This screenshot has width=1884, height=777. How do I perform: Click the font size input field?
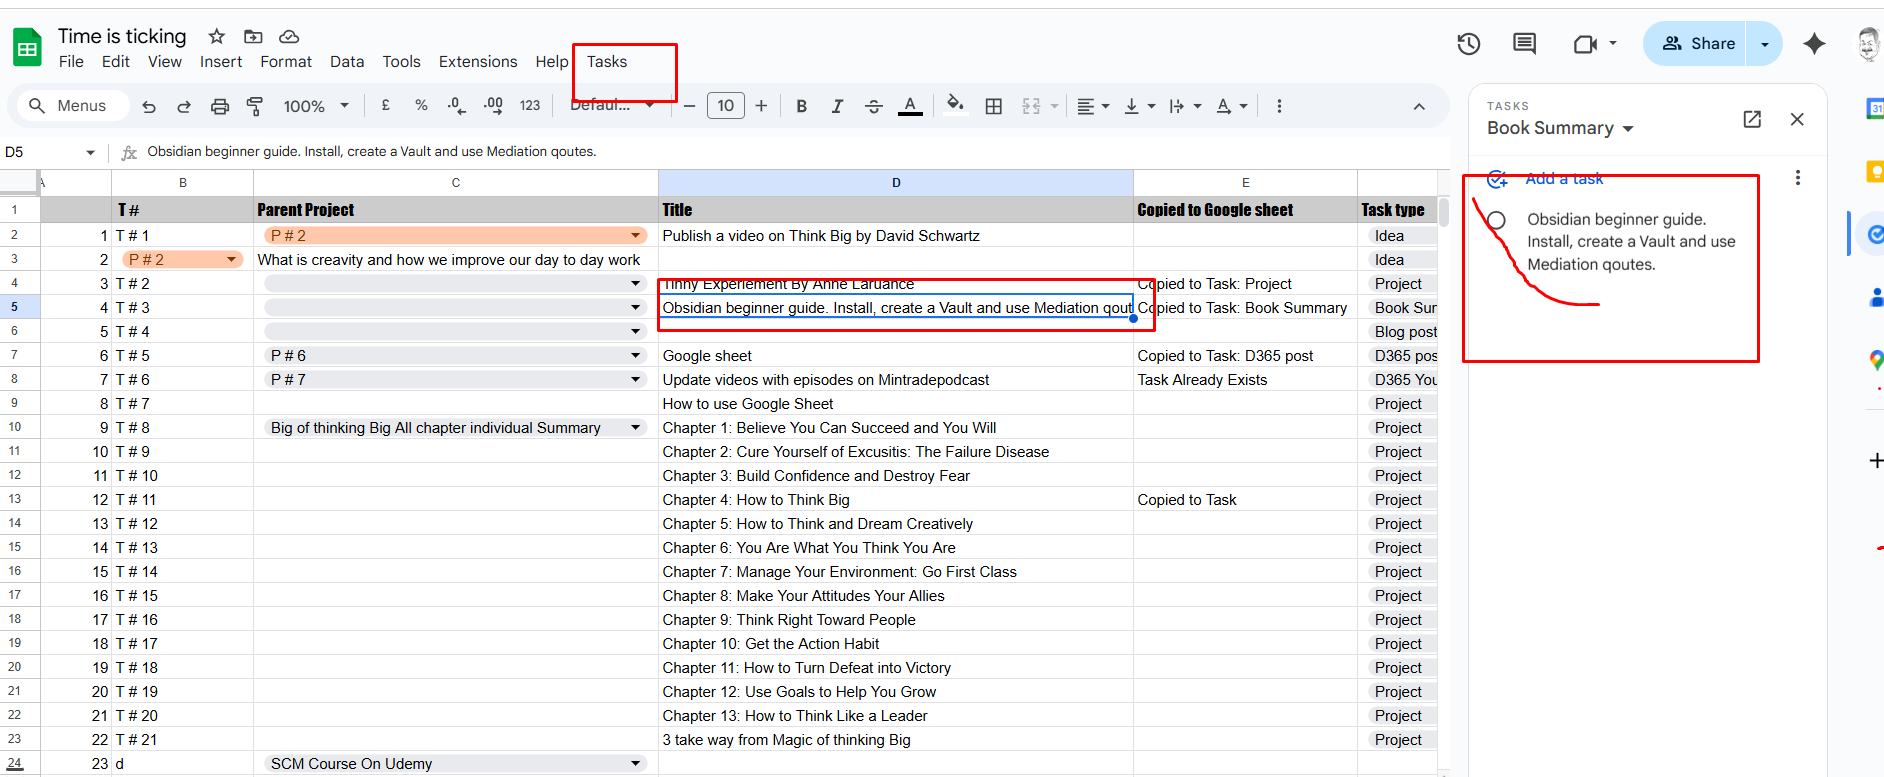point(725,106)
